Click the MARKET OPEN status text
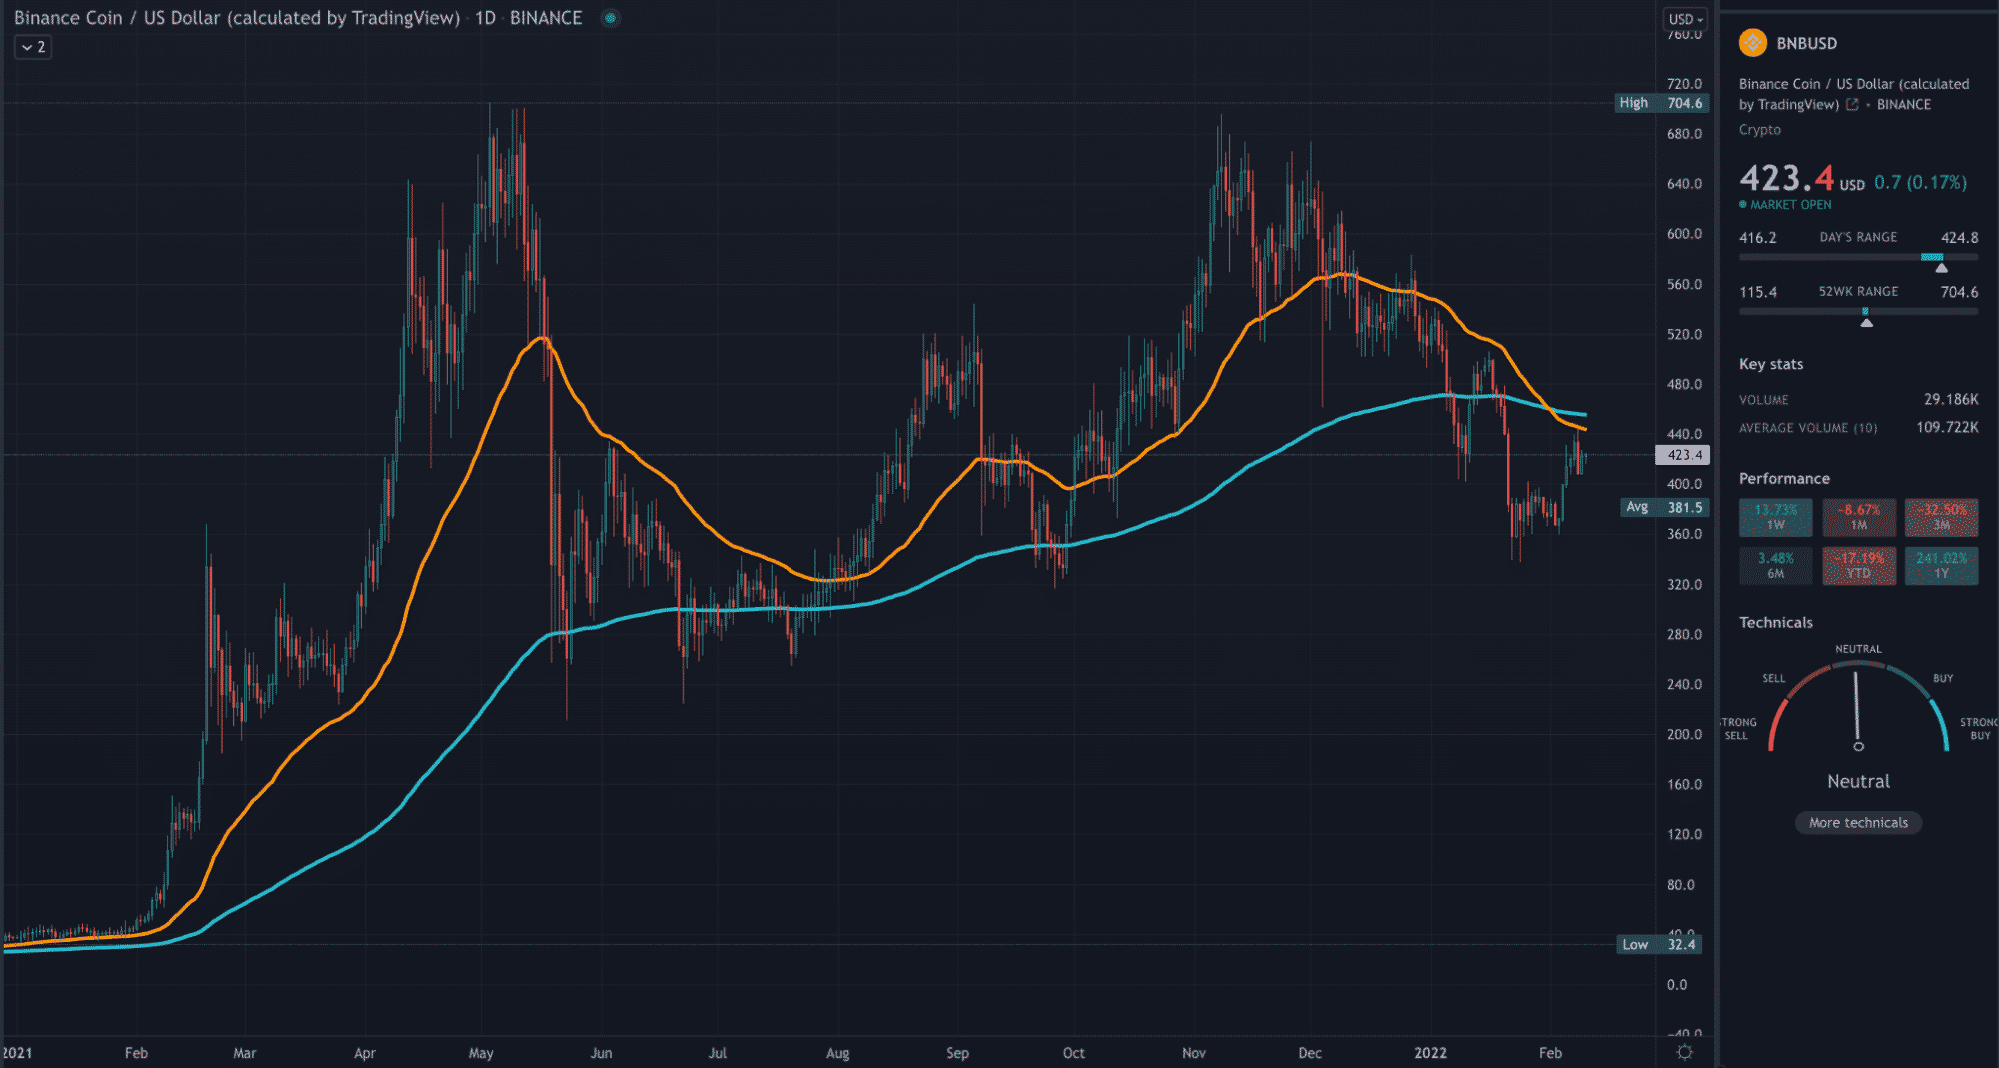This screenshot has height=1068, width=1999. tap(1790, 205)
